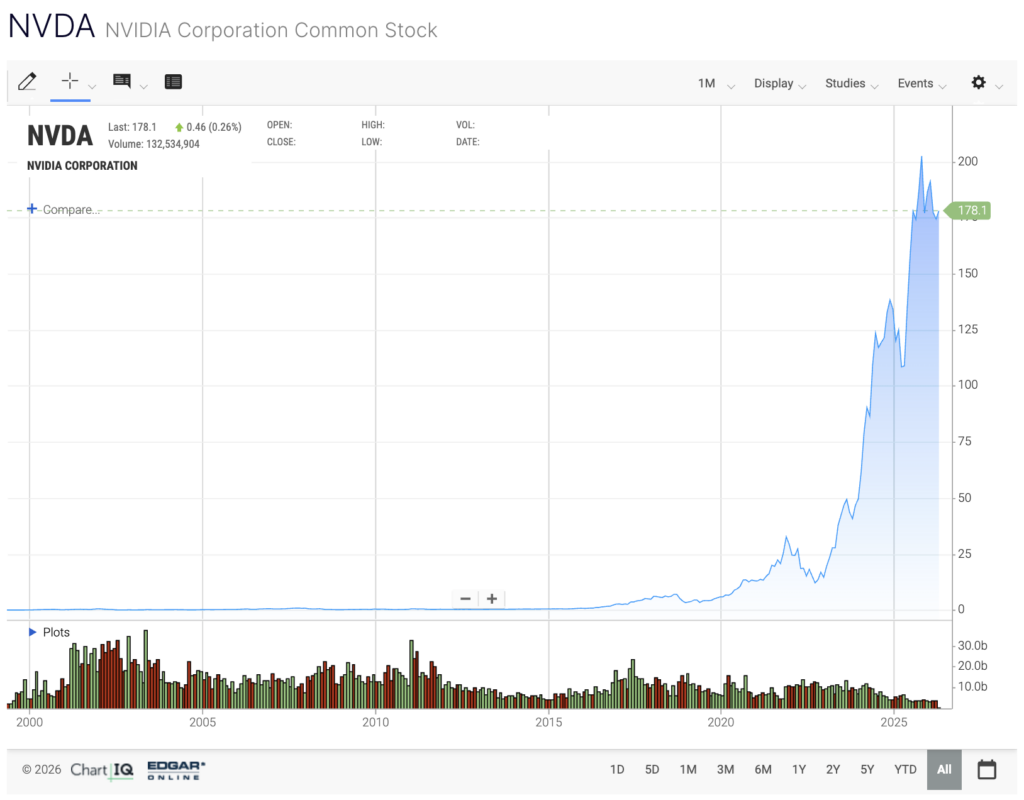Zoom in with the plus button
Image resolution: width=1024 pixels, height=800 pixels.
(x=492, y=599)
